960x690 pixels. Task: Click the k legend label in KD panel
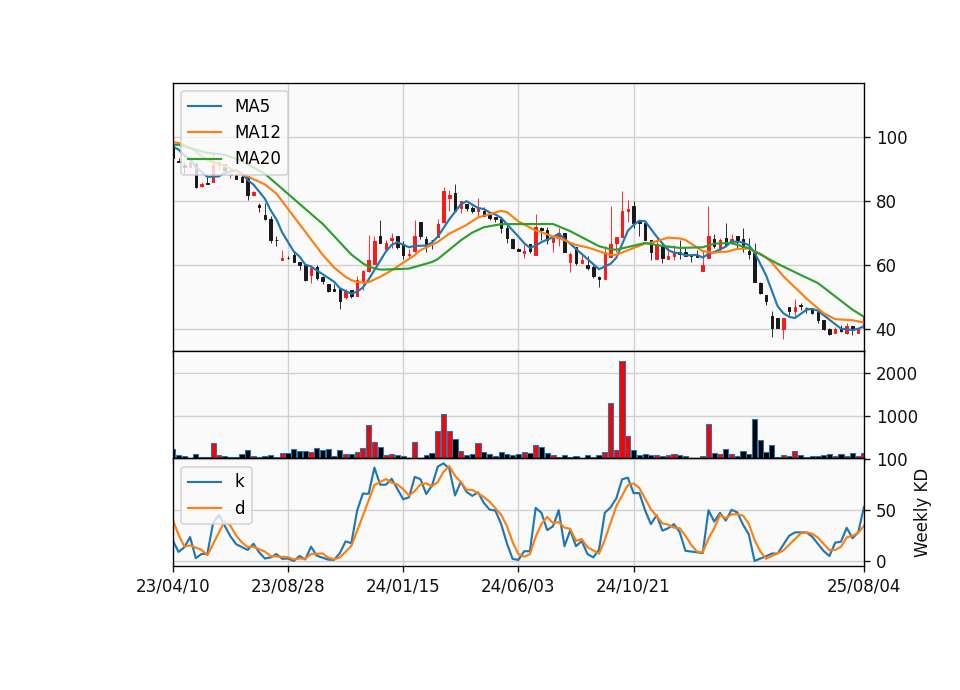(x=239, y=481)
